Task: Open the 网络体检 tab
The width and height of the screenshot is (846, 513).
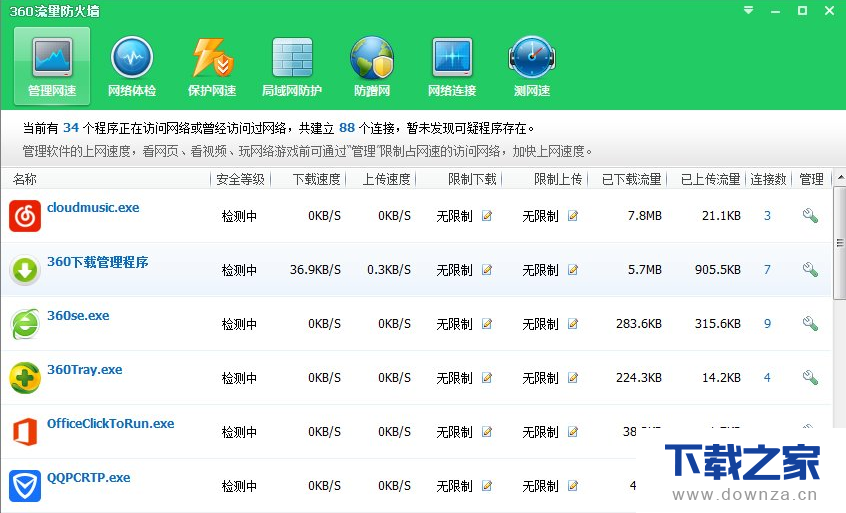Action: 132,66
